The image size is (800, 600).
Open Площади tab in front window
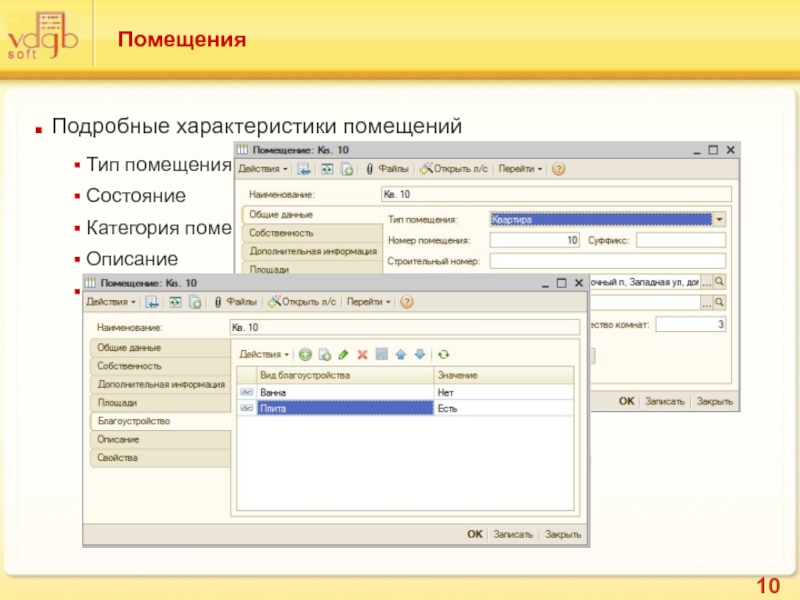pos(160,403)
